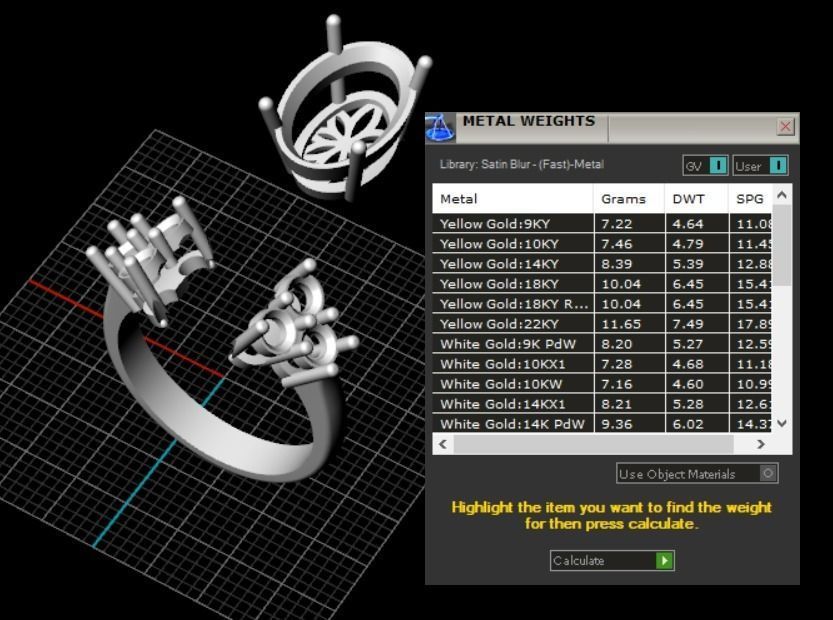Select the White Gold:10KW row
This screenshot has height=620, width=833.
pyautogui.click(x=602, y=384)
